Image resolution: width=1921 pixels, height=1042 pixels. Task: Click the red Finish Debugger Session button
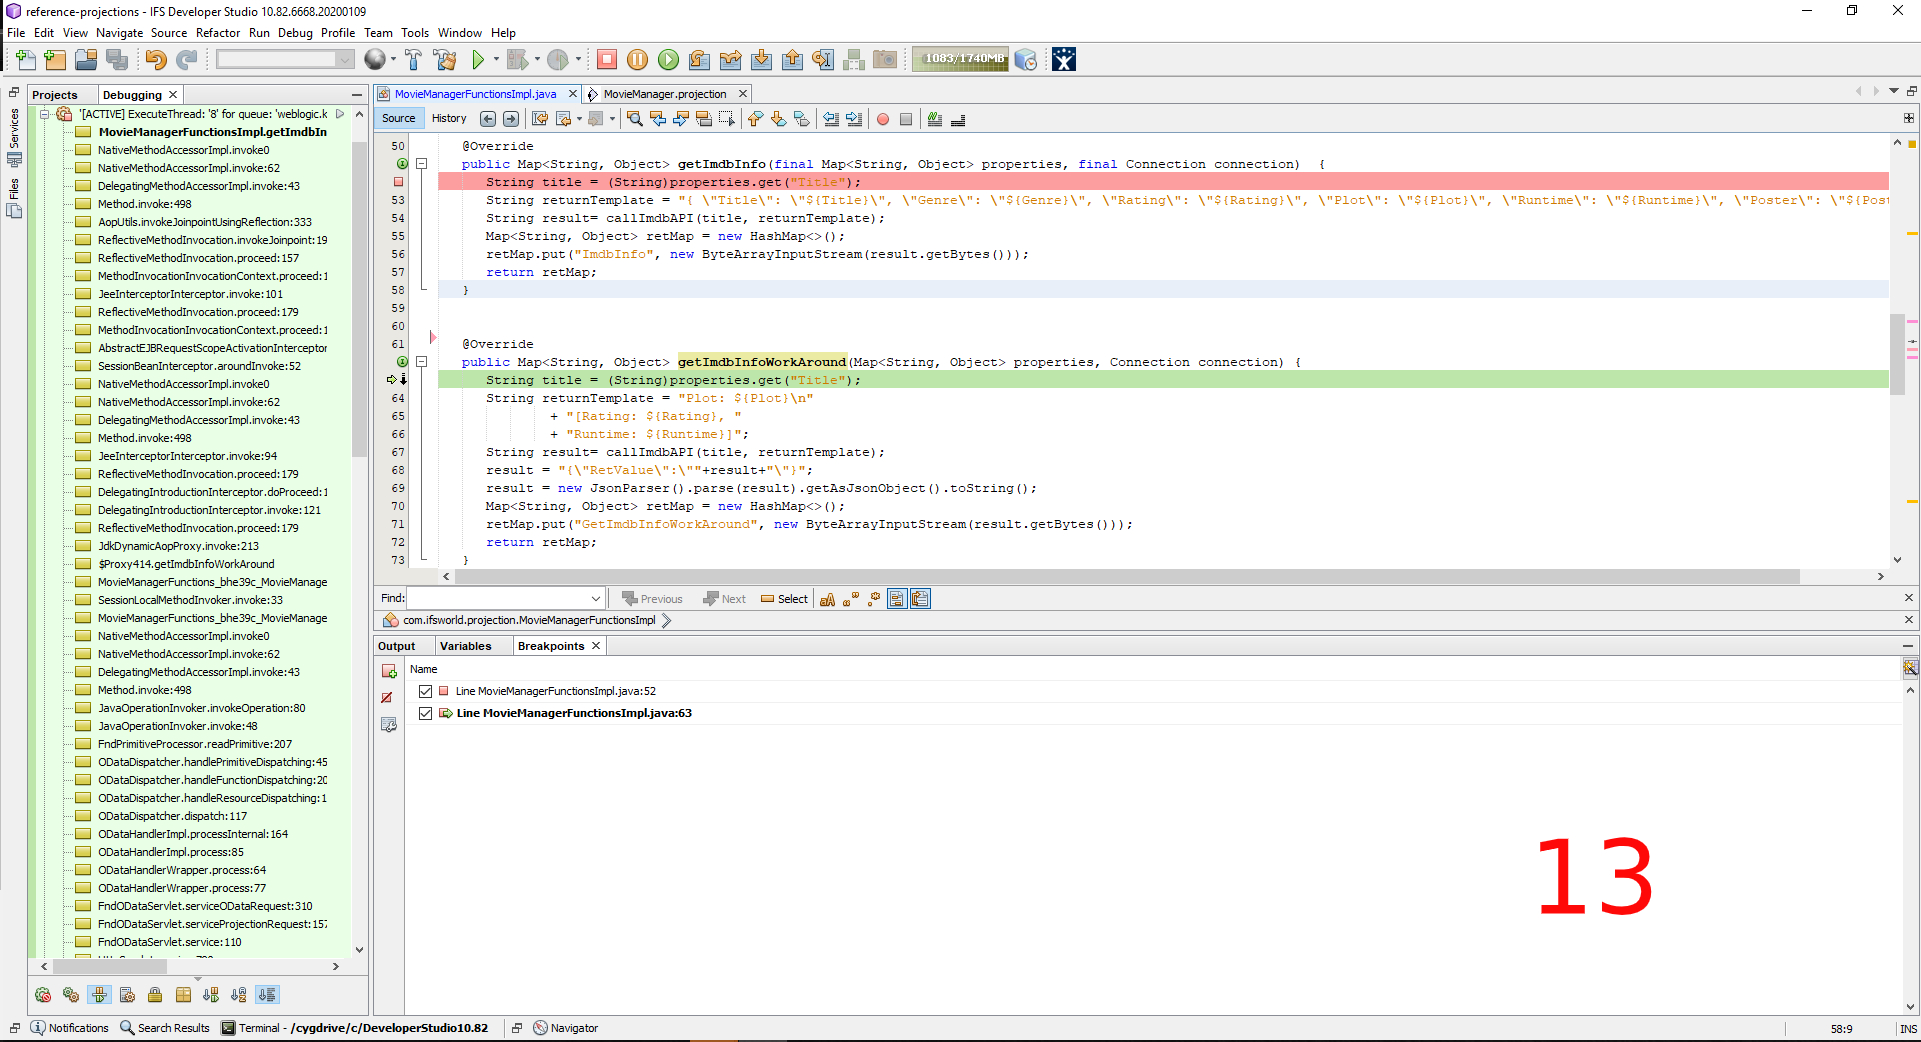pos(607,60)
